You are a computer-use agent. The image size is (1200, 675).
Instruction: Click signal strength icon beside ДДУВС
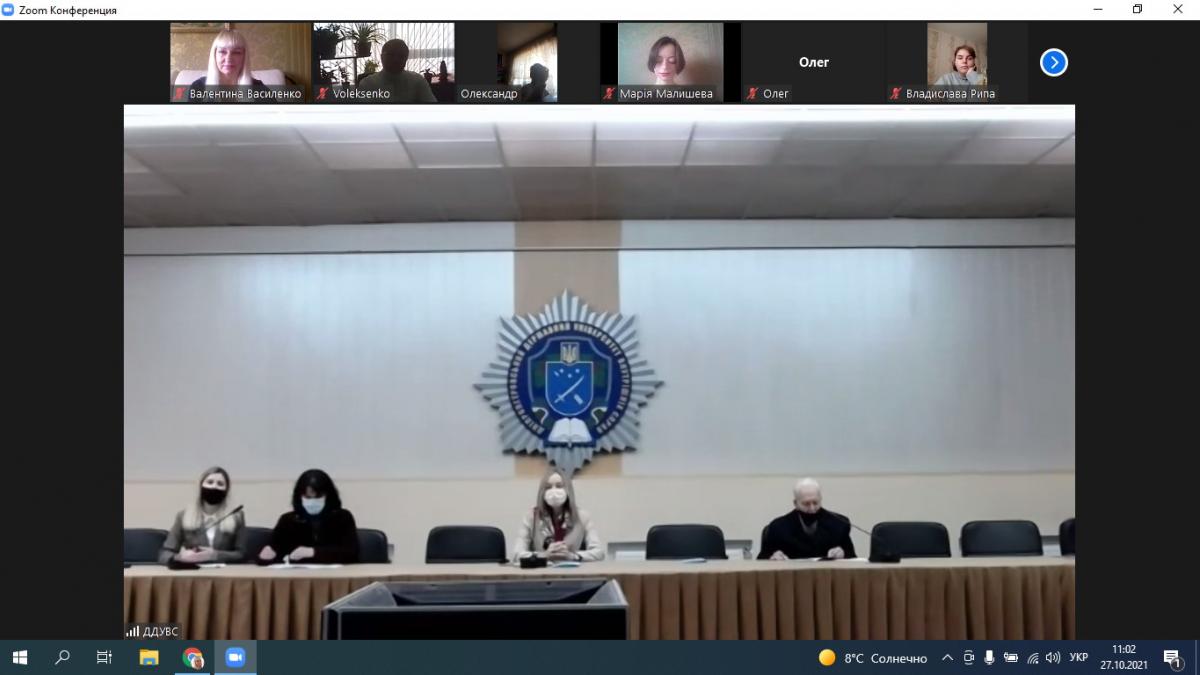(133, 631)
